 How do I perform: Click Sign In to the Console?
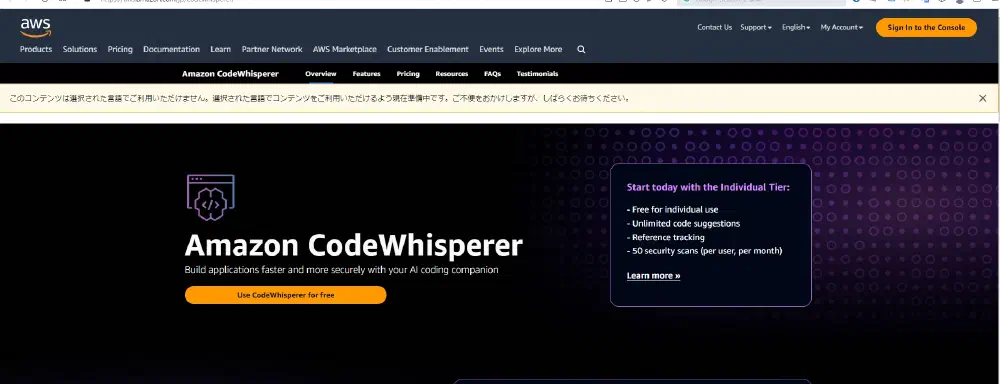[x=926, y=27]
